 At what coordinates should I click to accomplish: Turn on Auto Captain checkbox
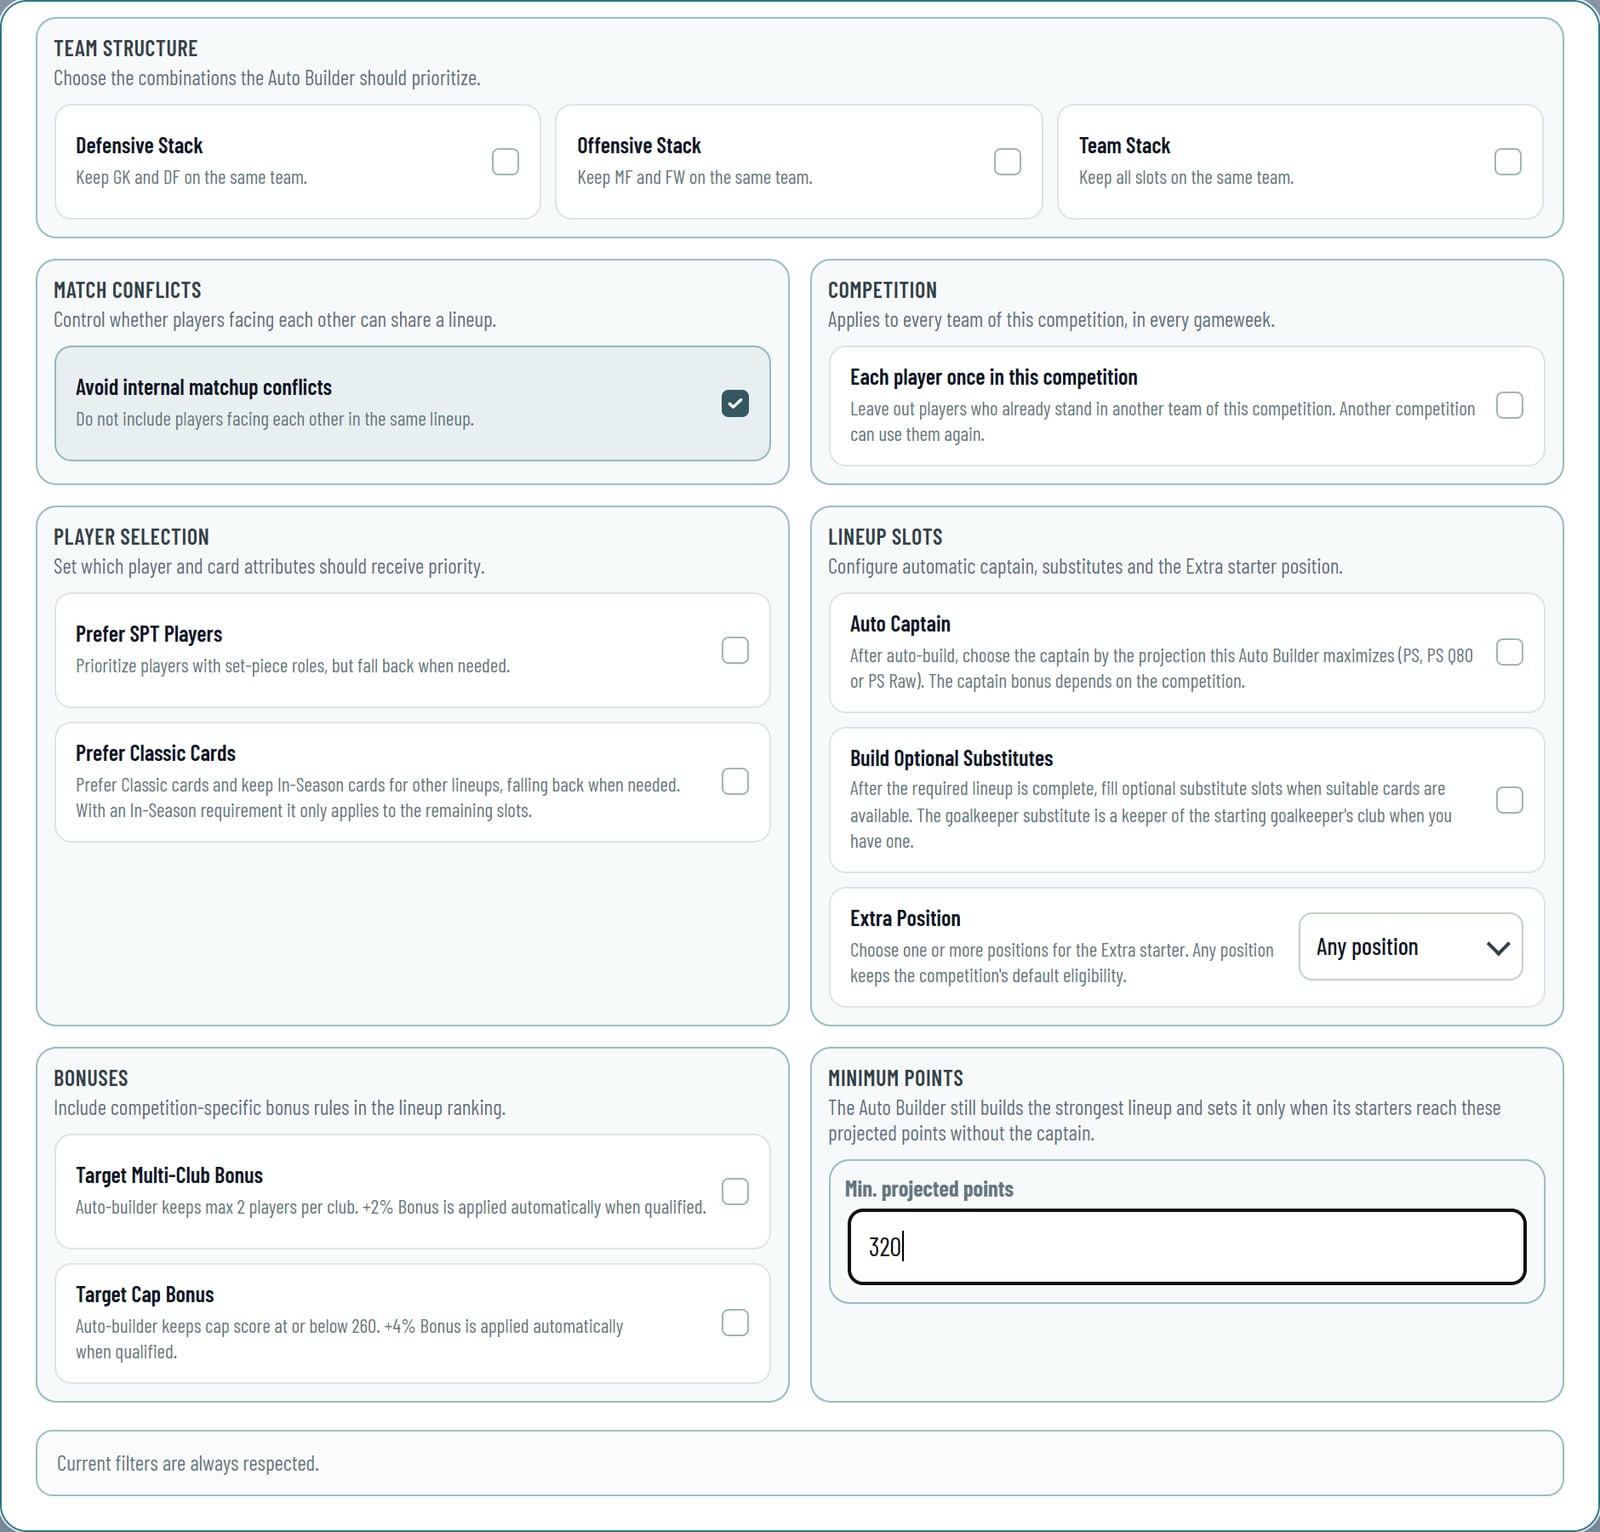point(1509,652)
